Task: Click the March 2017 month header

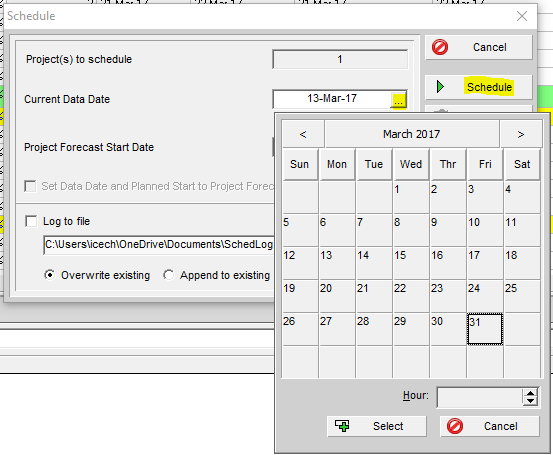Action: click(412, 134)
